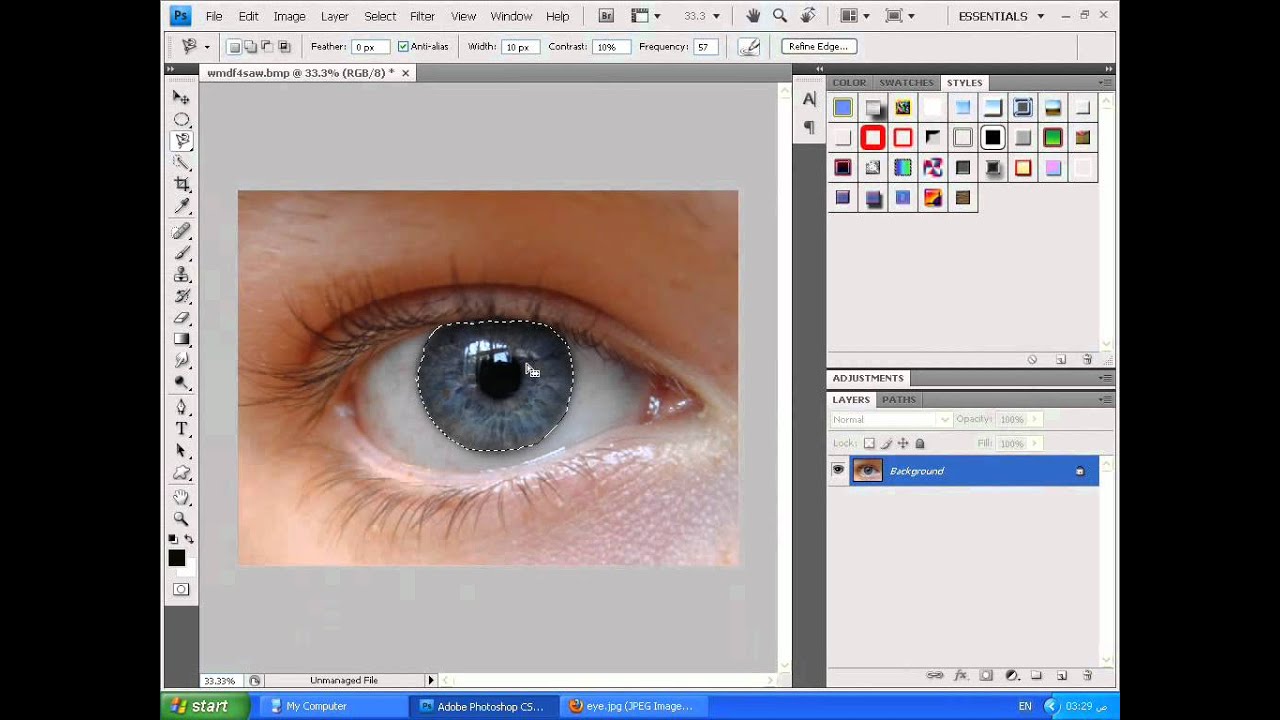
Task: Choose the Eraser tool
Action: point(181,318)
